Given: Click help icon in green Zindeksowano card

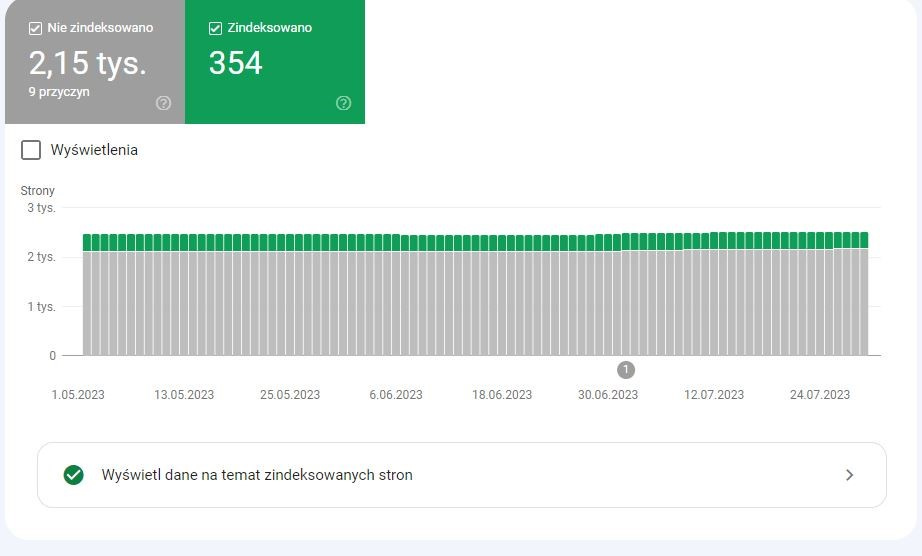Looking at the screenshot, I should (344, 103).
